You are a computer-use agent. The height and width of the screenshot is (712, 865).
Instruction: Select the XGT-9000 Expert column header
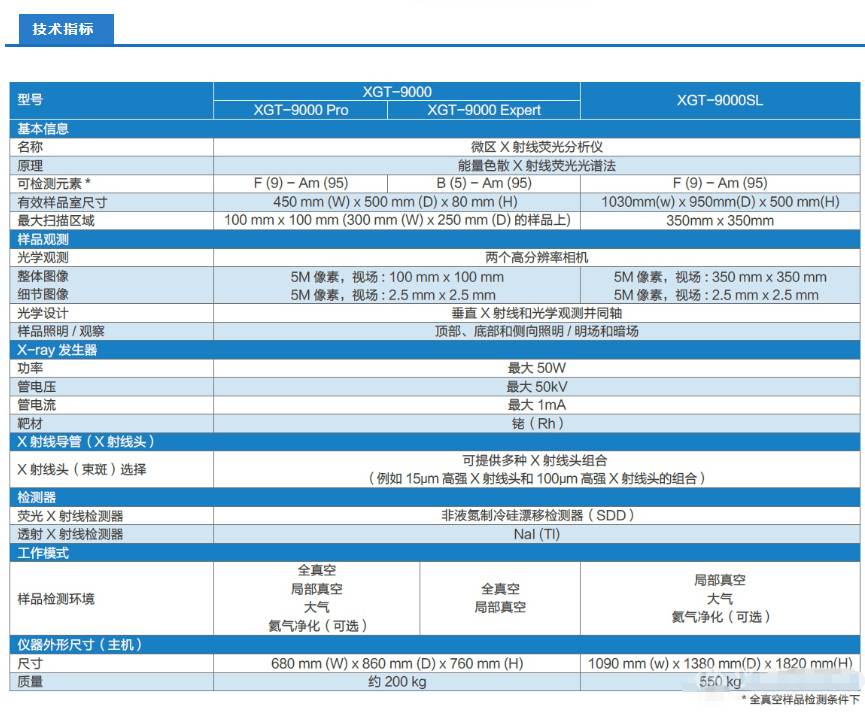tap(484, 110)
